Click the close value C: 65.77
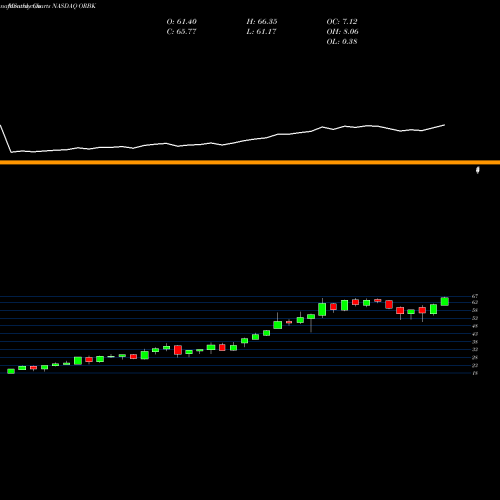Viewport: 500px width, 500px height. point(181,32)
